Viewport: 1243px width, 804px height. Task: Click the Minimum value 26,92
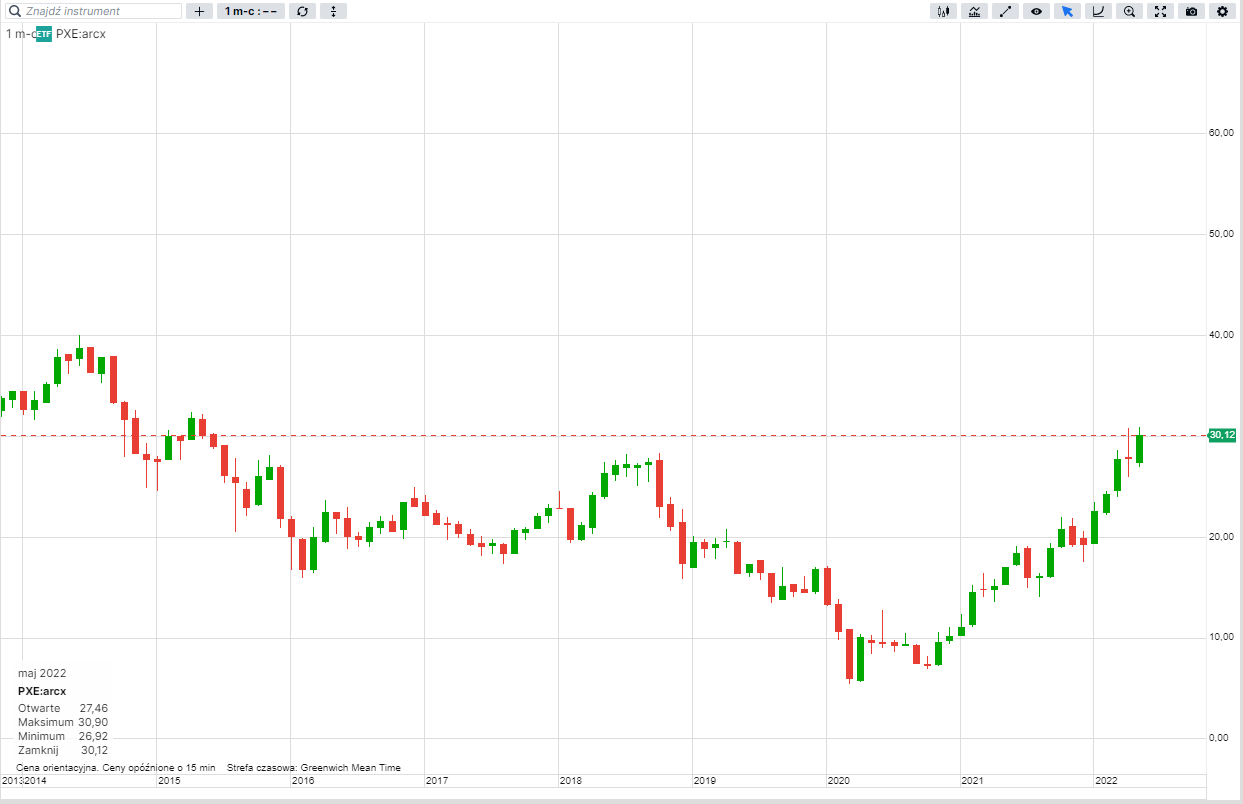93,736
